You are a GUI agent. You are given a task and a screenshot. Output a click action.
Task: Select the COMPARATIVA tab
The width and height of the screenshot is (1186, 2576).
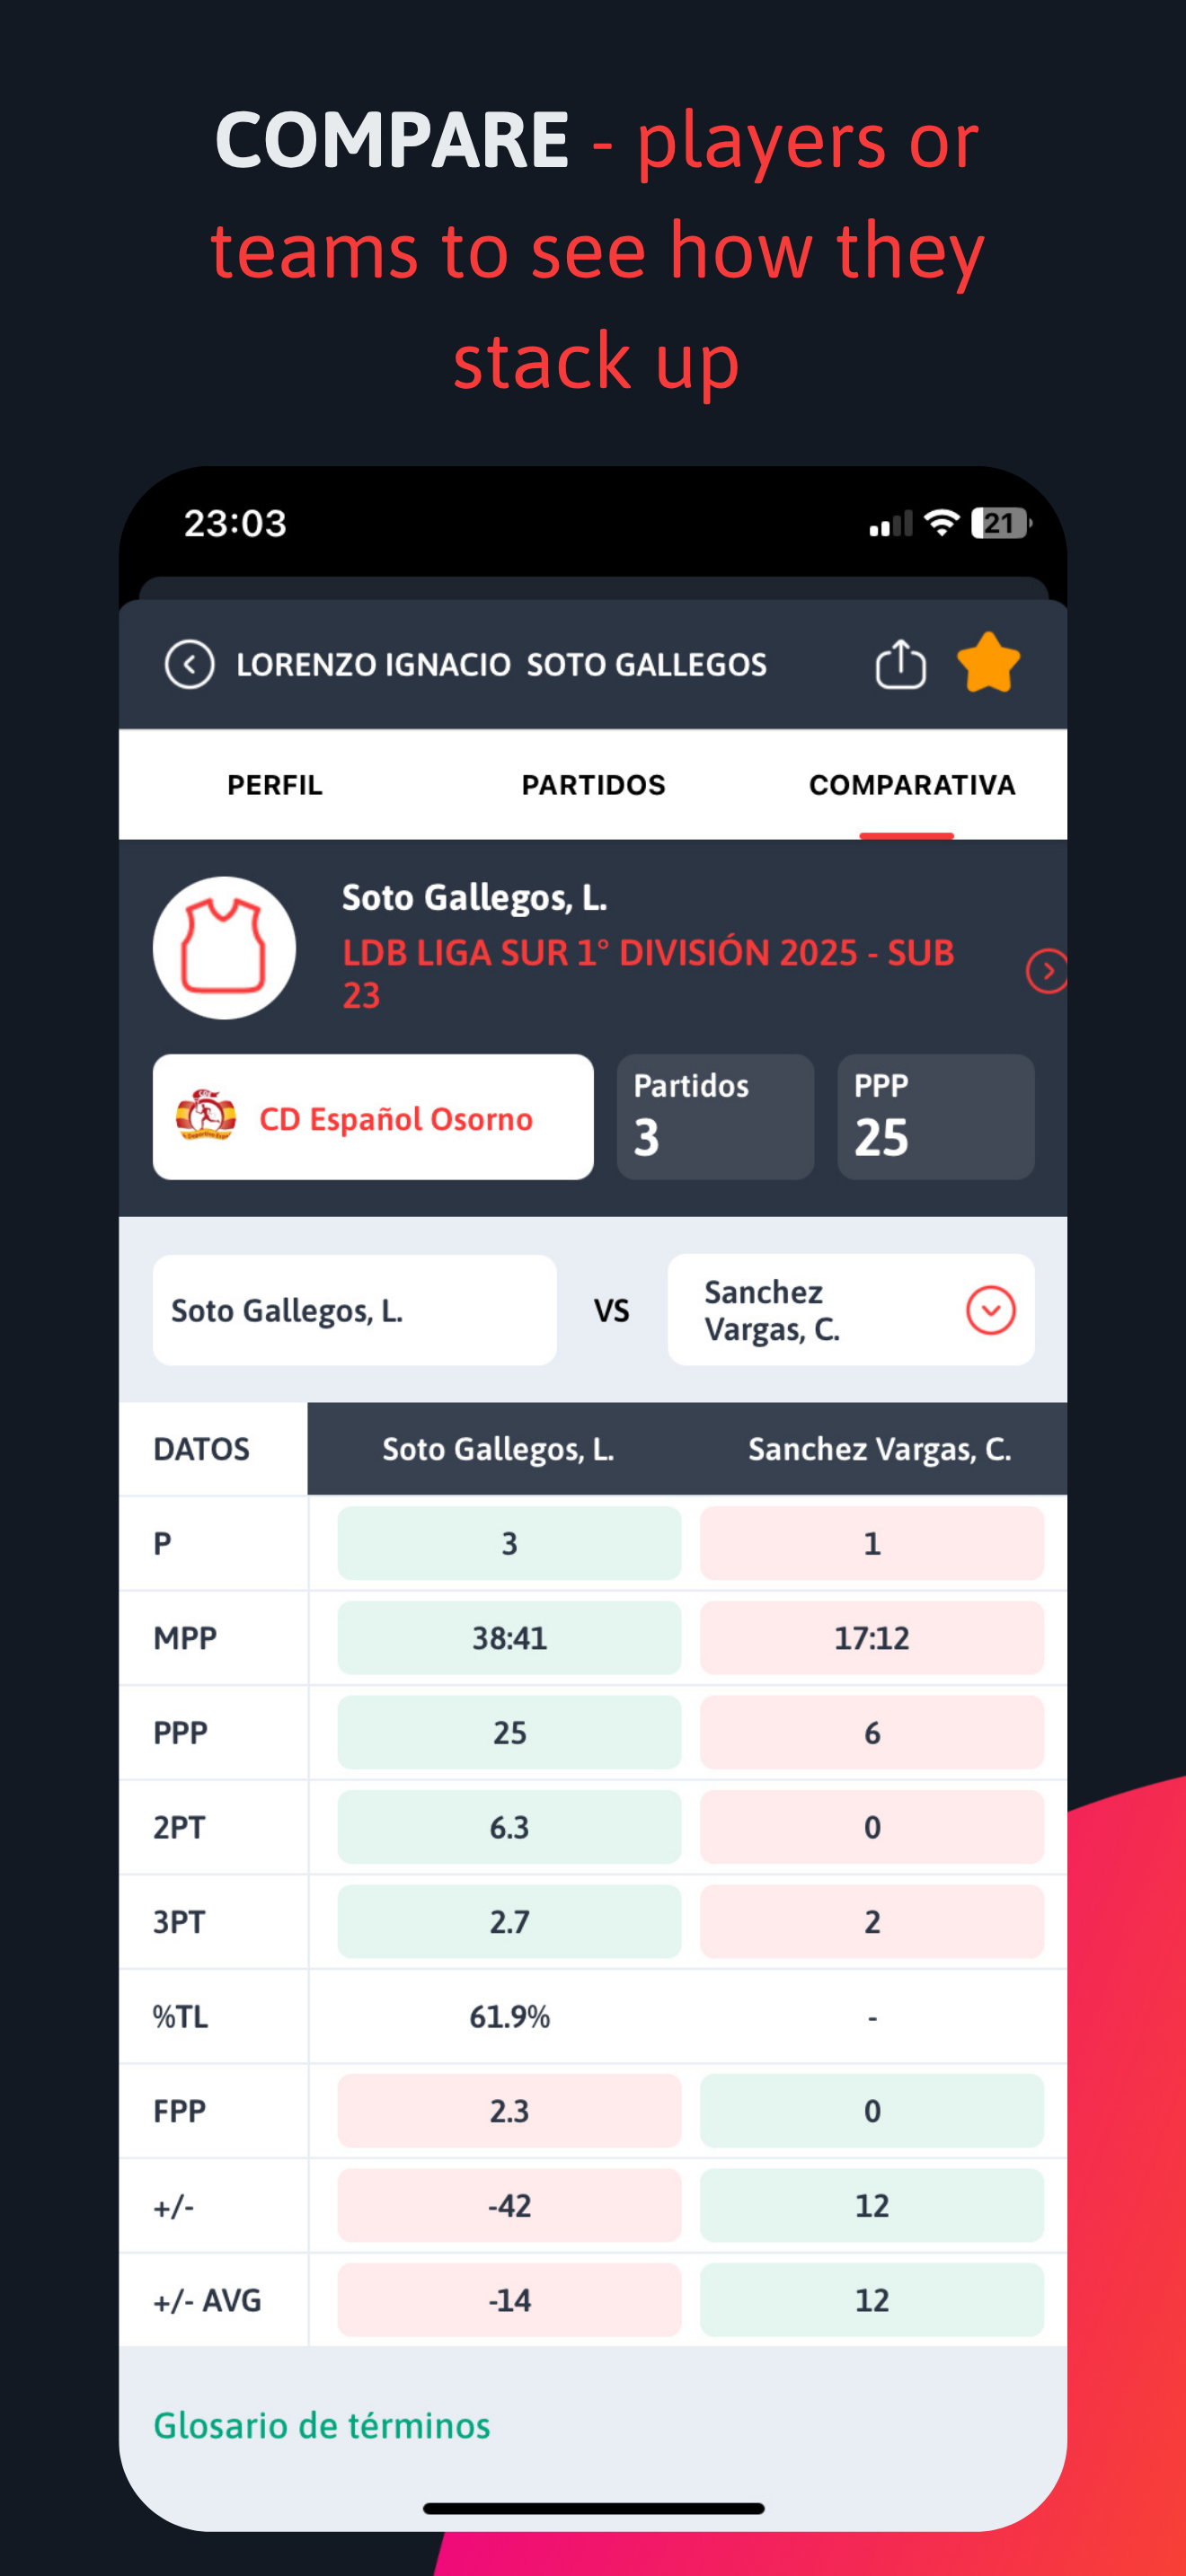click(x=912, y=785)
